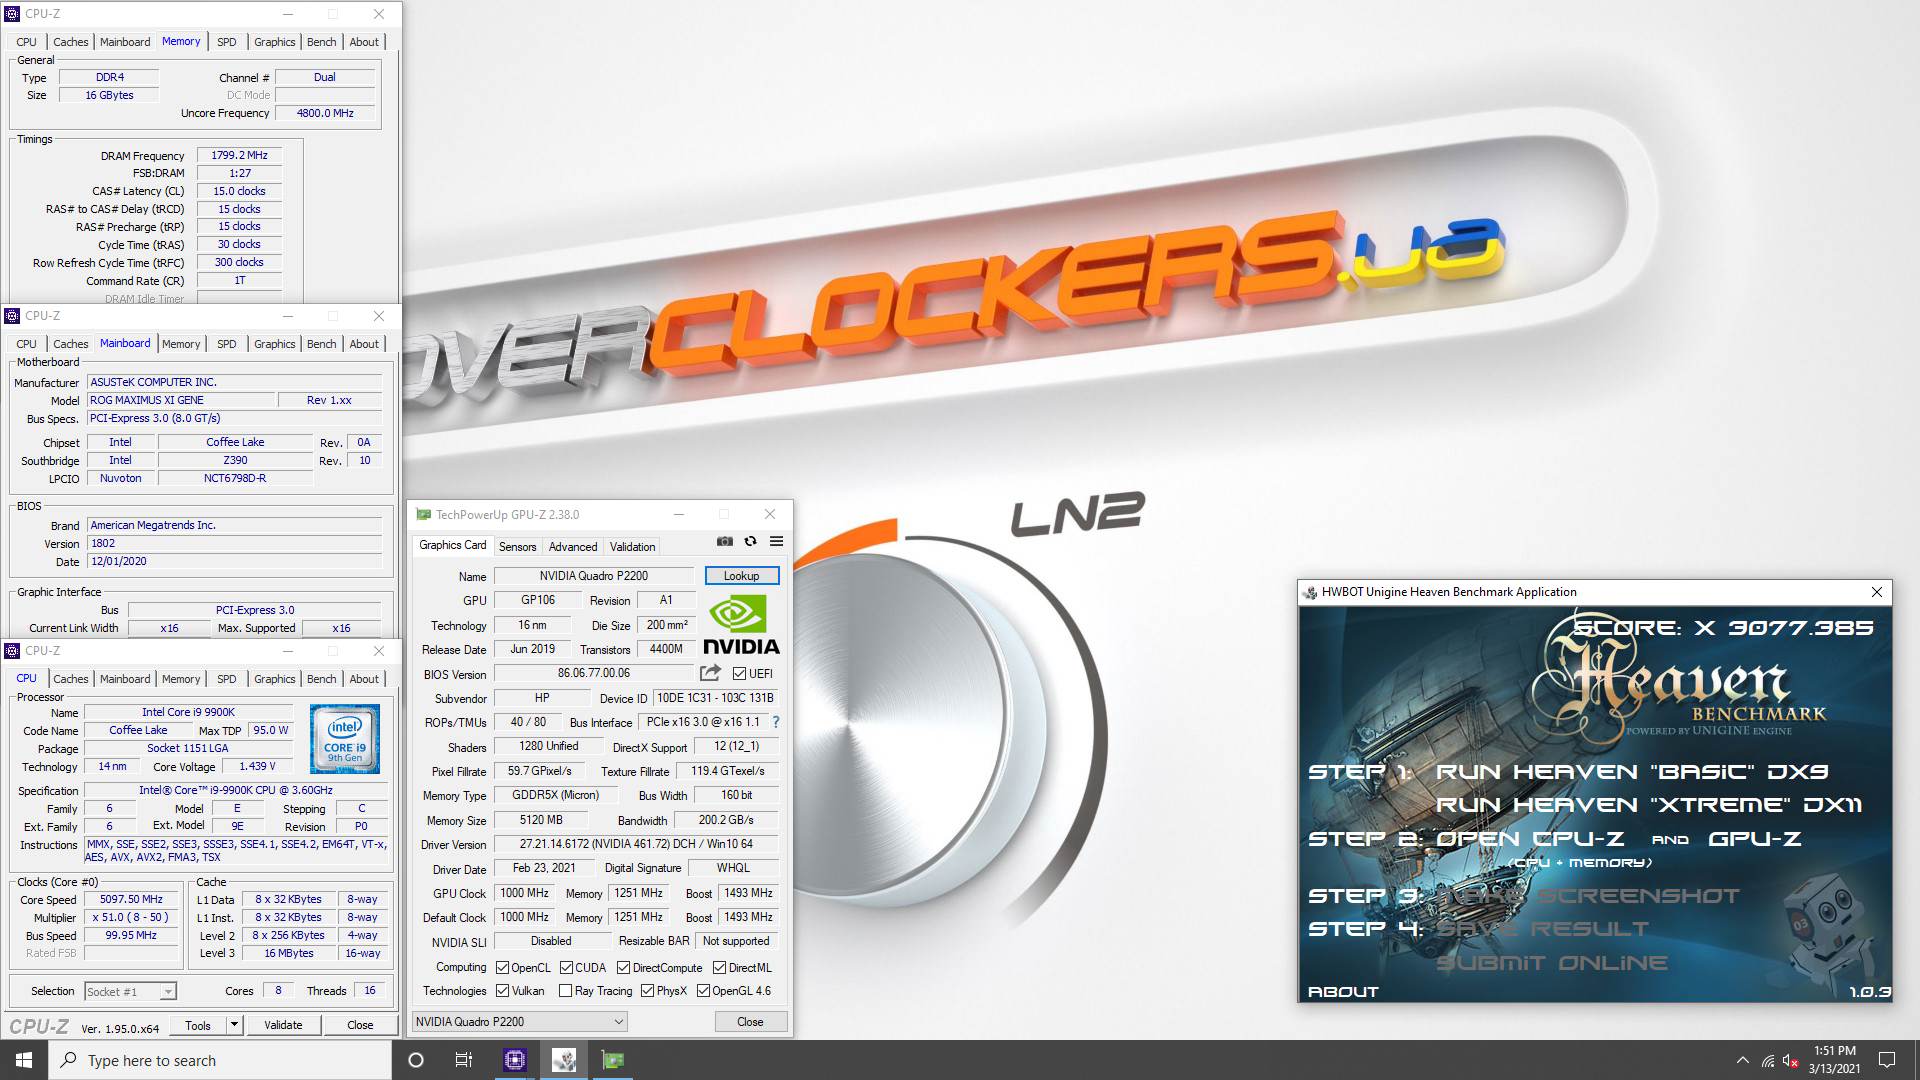Open the Windows Start menu
Image resolution: width=1920 pixels, height=1080 pixels.
tap(24, 1060)
